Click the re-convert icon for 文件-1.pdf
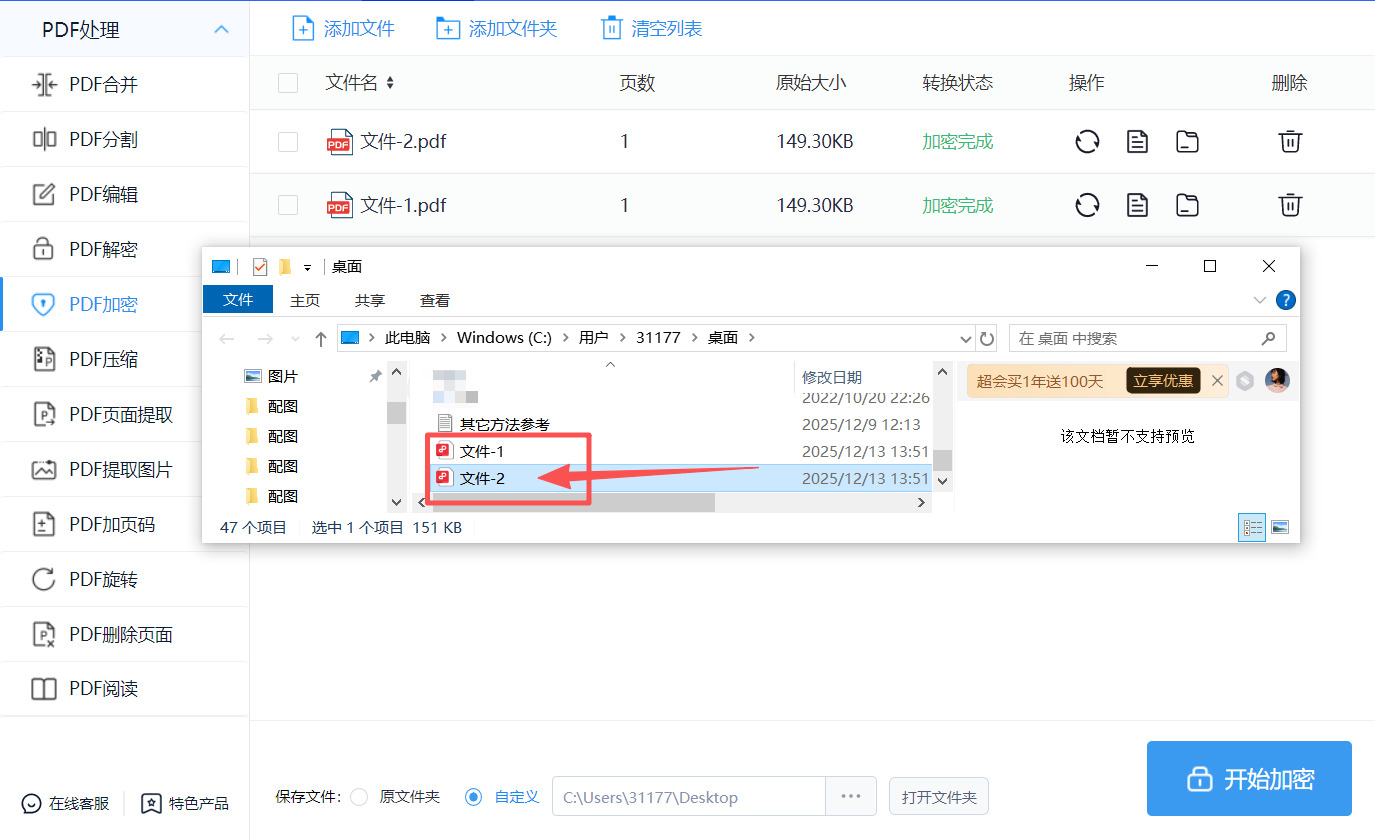 pos(1087,206)
